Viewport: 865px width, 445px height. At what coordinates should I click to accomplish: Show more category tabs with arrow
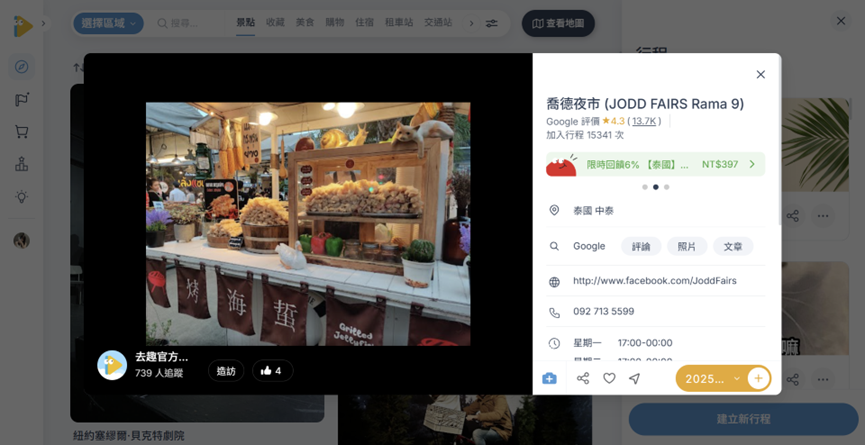point(471,23)
